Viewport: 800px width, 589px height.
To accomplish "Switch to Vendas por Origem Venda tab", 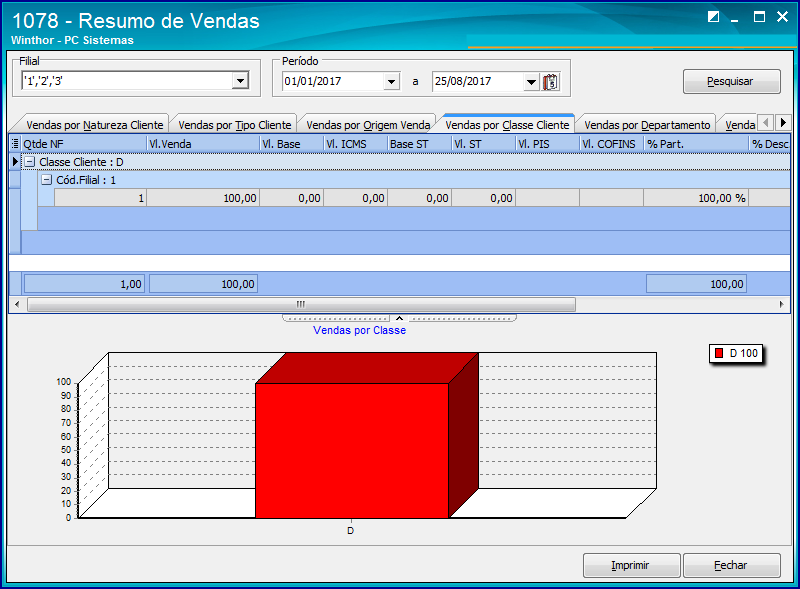I will [x=368, y=125].
